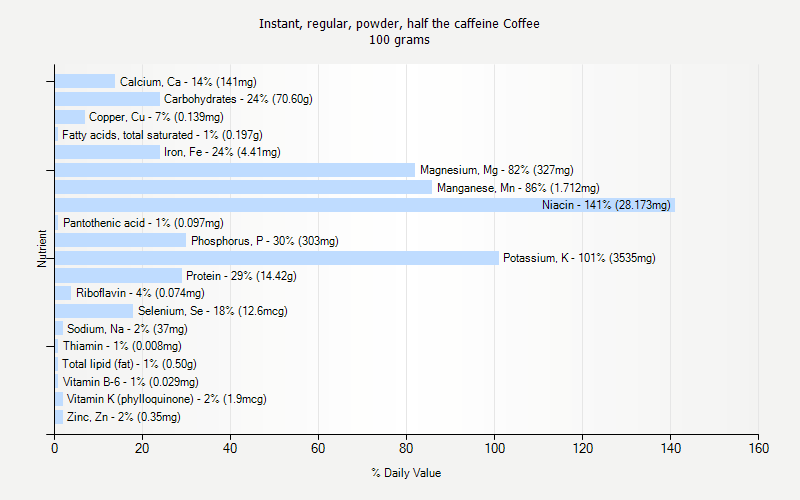
Task: Select the Manganese, Mn 86% bar
Action: click(243, 187)
